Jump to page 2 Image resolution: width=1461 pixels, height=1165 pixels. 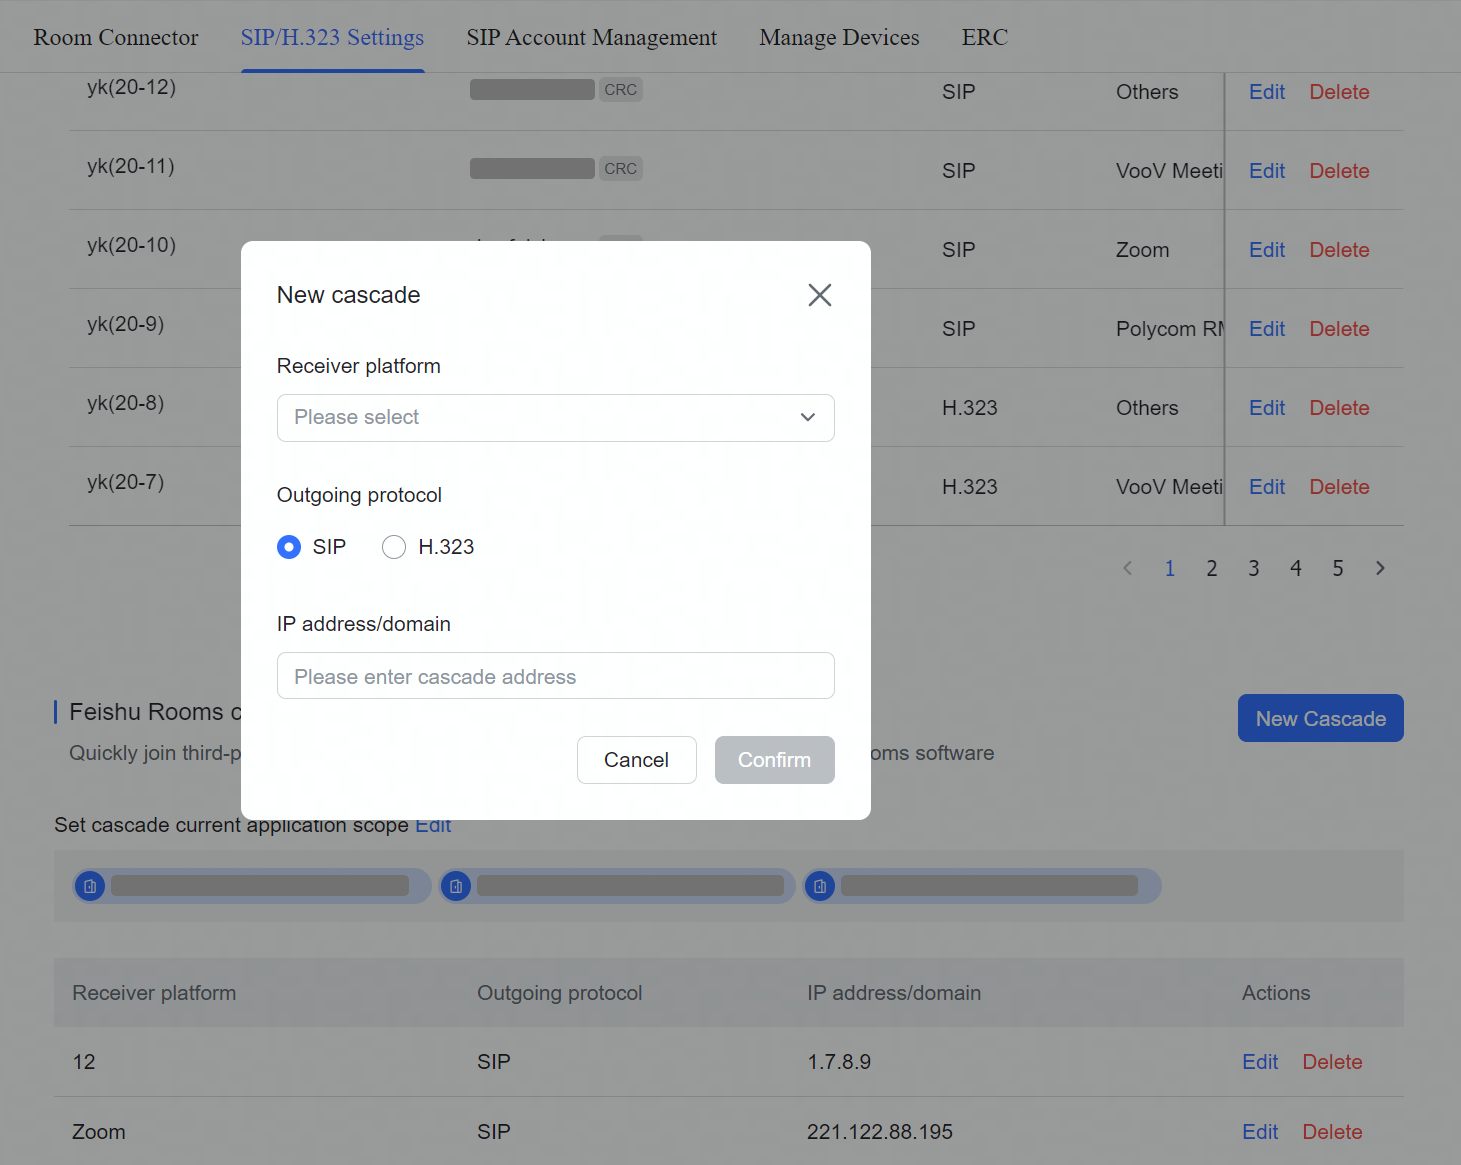click(1212, 568)
